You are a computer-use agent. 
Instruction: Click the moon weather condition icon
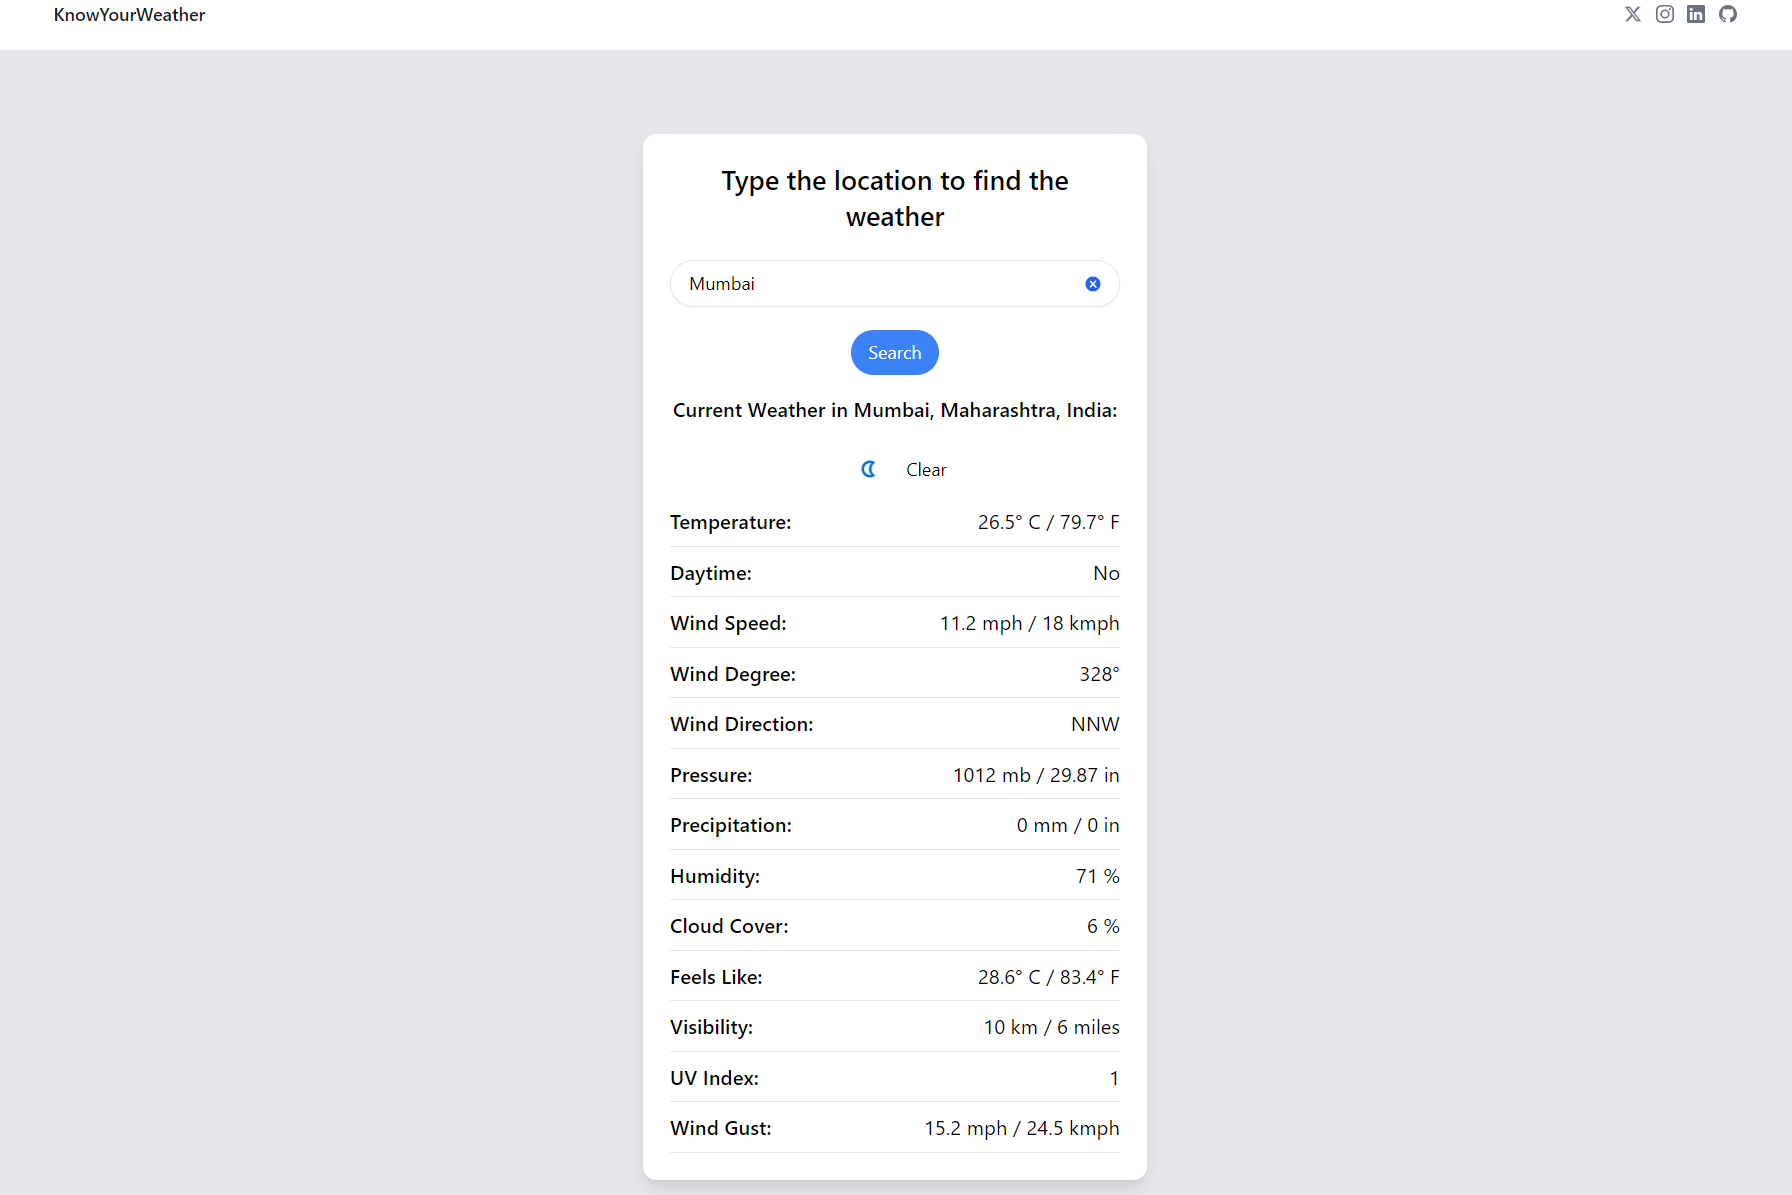pyautogui.click(x=868, y=469)
